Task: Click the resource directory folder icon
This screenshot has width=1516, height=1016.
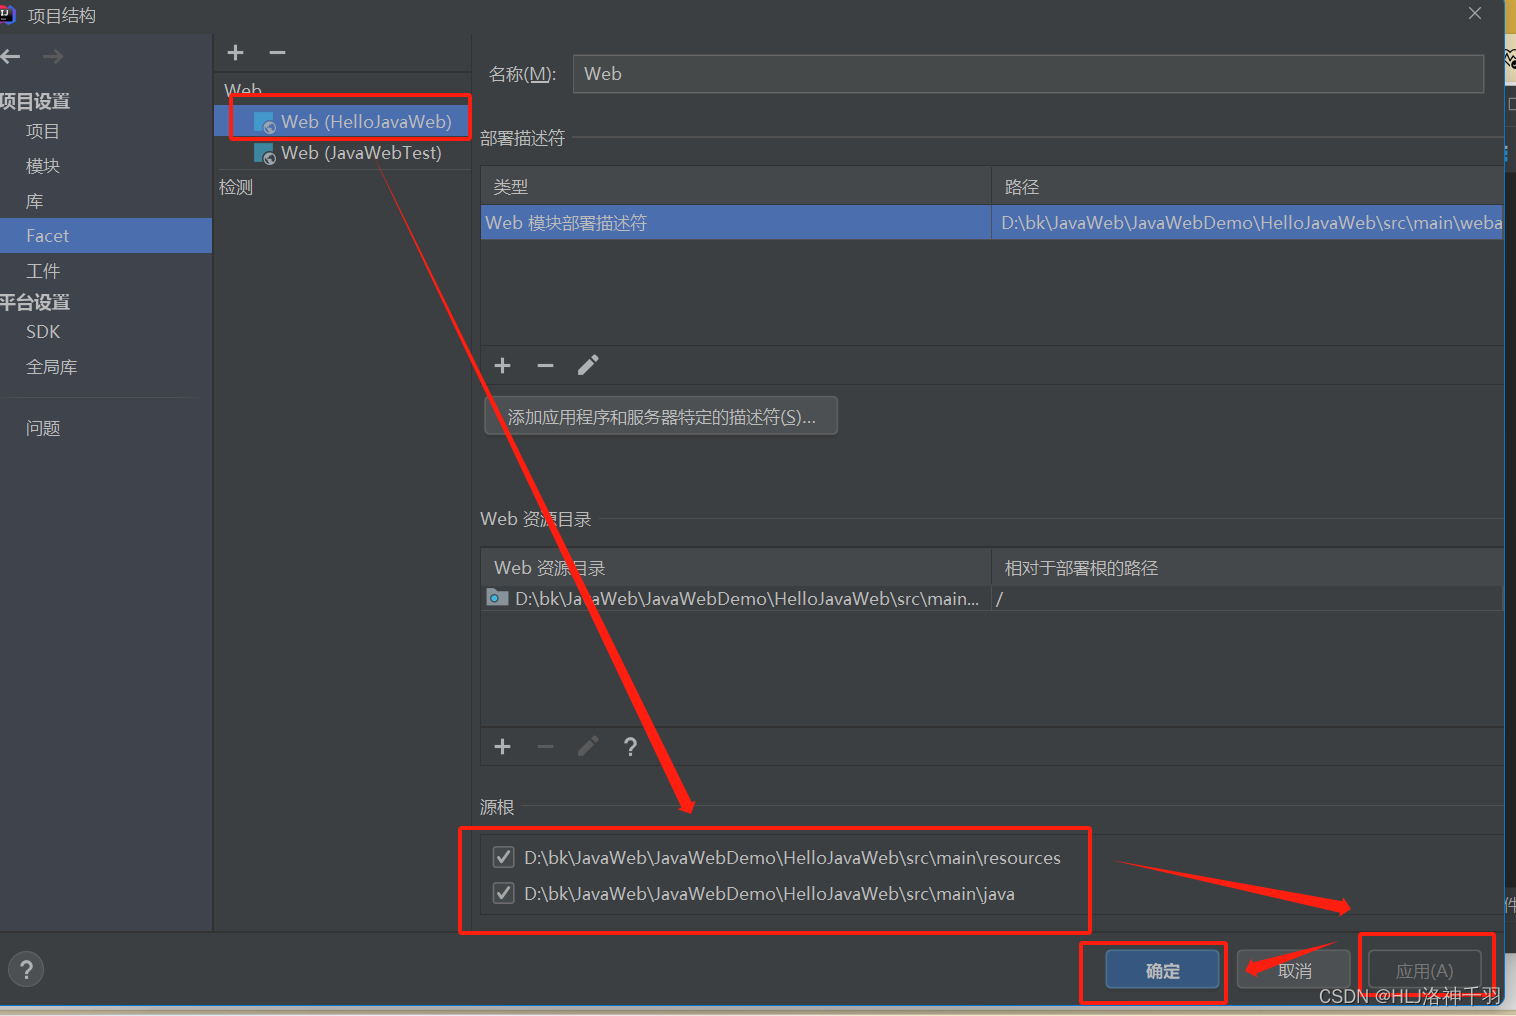Action: pos(497,597)
